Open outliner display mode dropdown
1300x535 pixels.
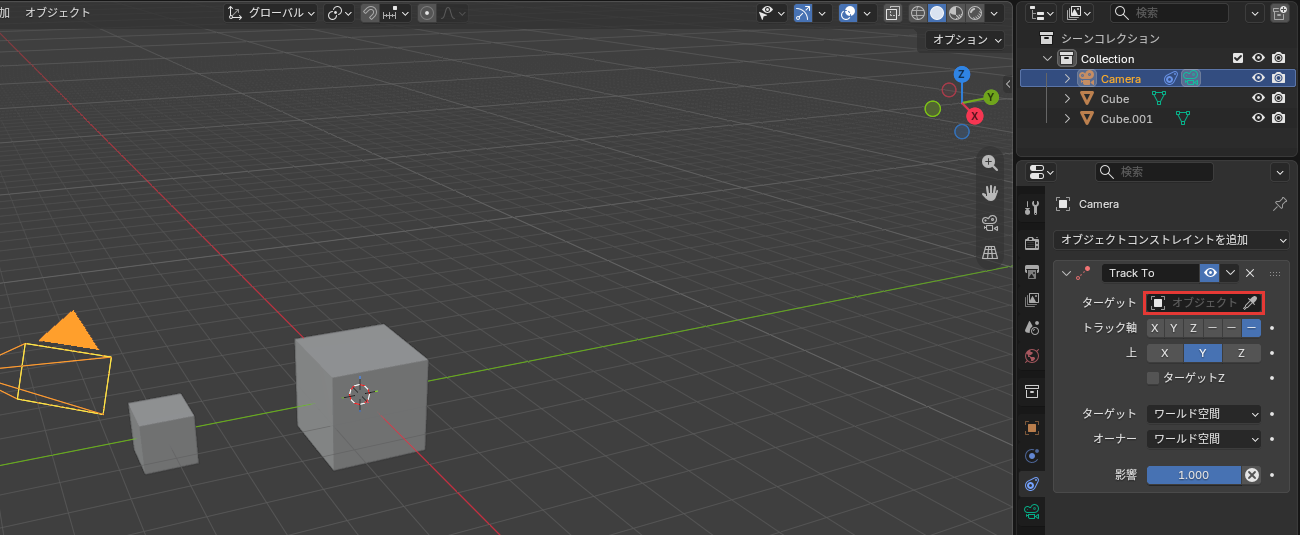pyautogui.click(x=1079, y=13)
